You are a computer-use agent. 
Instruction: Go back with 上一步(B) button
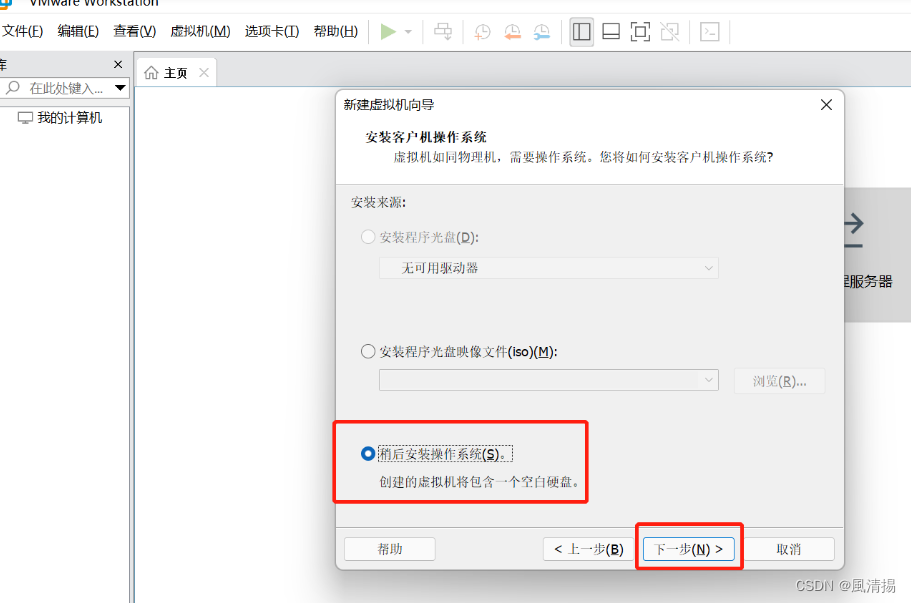point(588,549)
